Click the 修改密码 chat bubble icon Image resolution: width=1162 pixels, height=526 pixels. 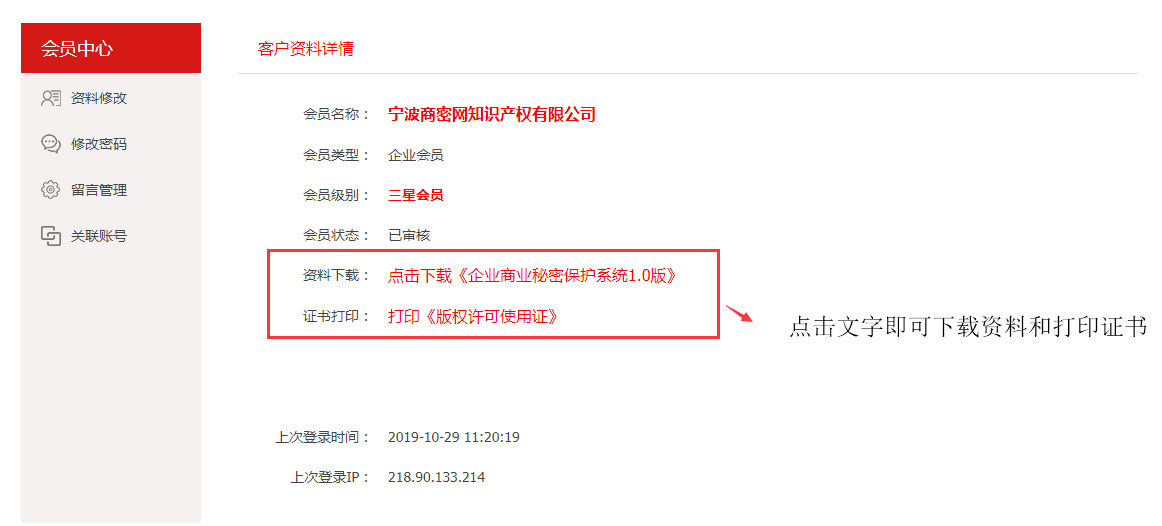pos(50,144)
